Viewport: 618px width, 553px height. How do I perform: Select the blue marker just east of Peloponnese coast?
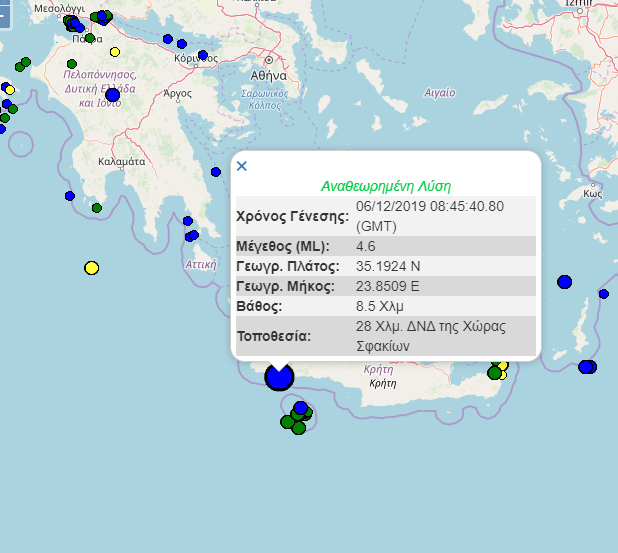[216, 172]
